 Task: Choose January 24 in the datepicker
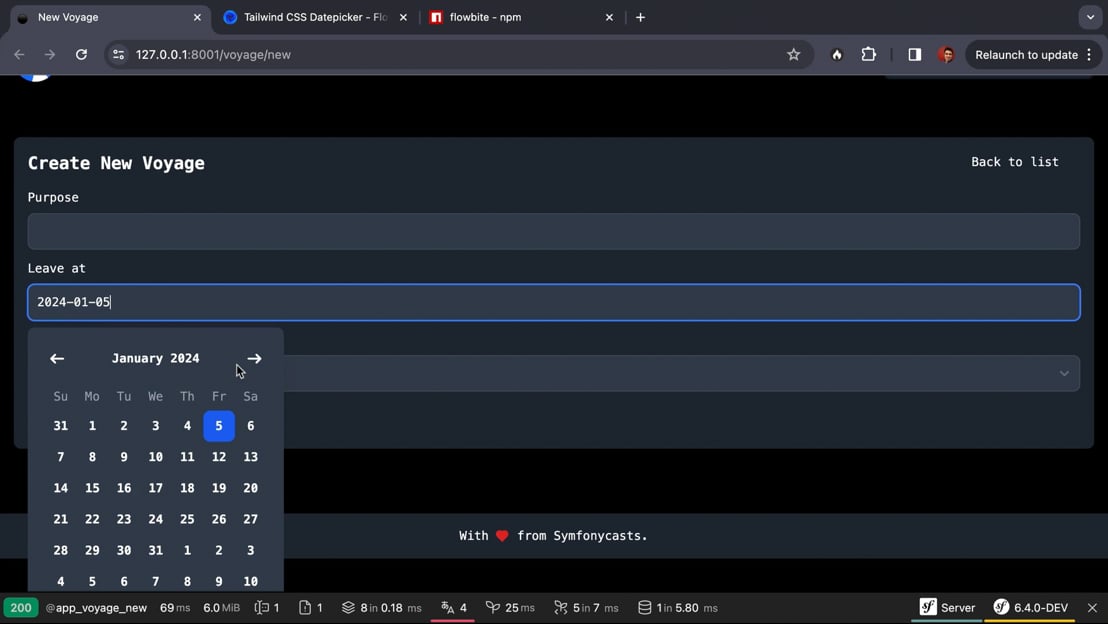pyautogui.click(x=155, y=519)
